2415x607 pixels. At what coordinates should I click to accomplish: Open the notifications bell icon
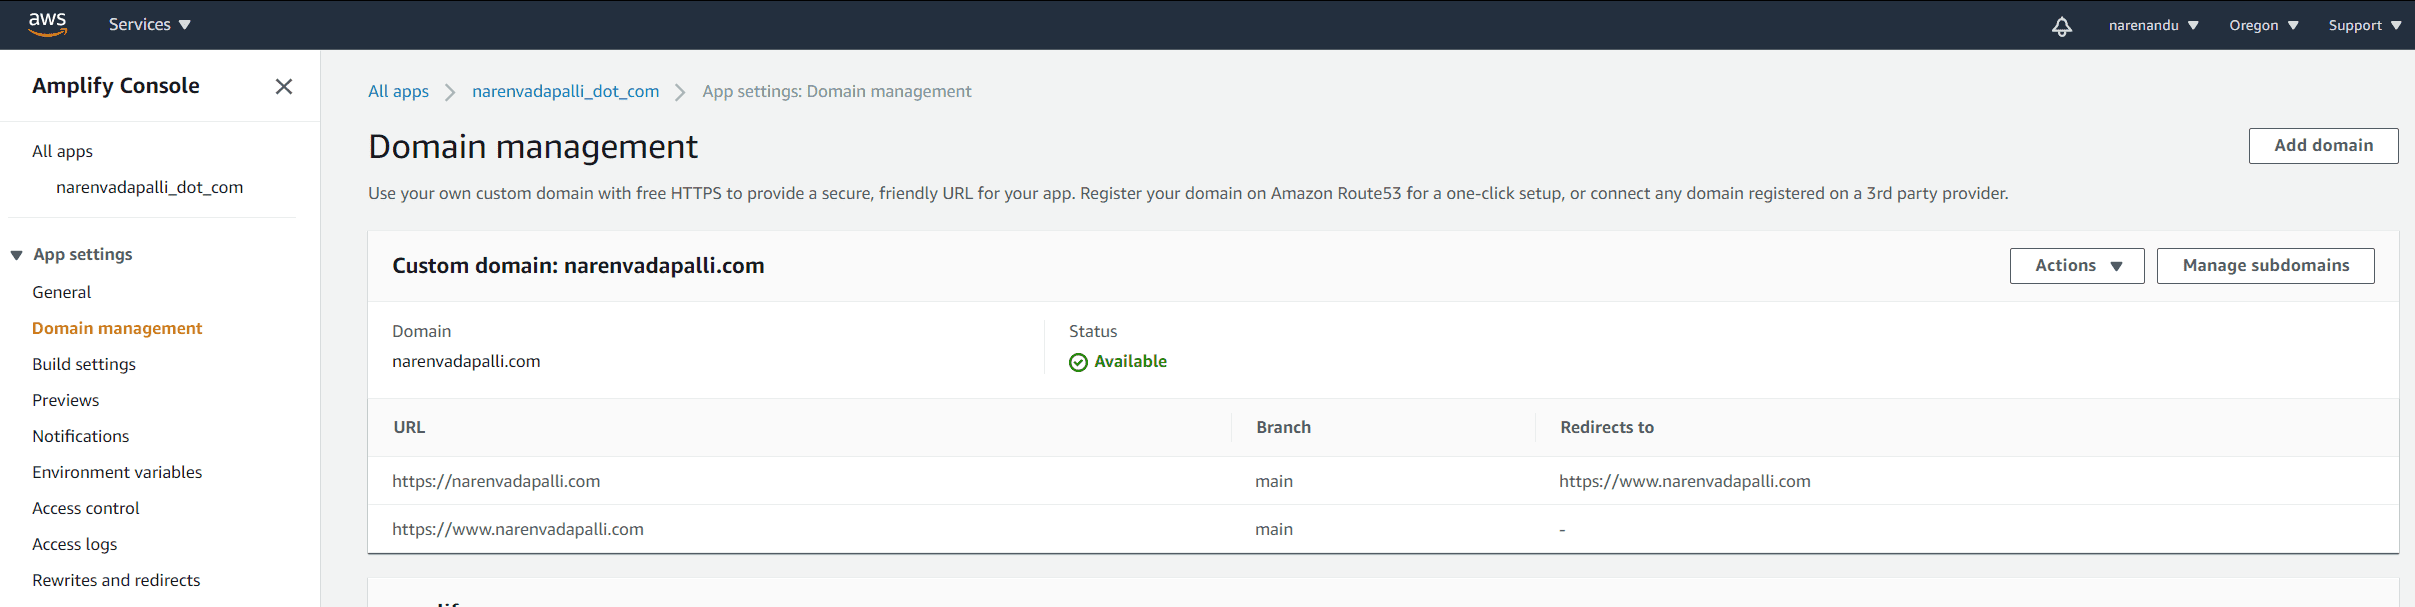[x=2062, y=26]
